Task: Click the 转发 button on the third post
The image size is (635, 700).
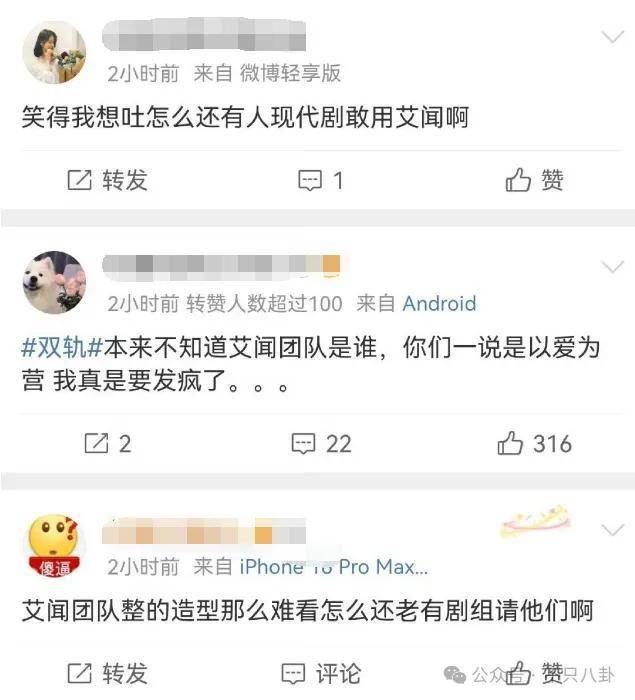Action: click(x=107, y=674)
